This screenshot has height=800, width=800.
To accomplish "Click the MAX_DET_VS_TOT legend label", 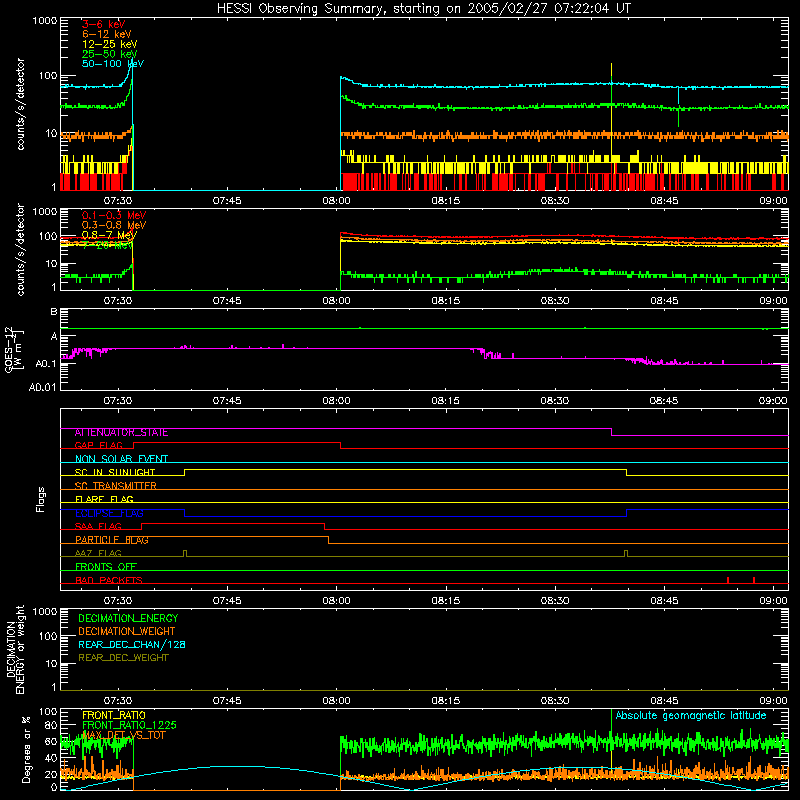I will tap(123, 735).
